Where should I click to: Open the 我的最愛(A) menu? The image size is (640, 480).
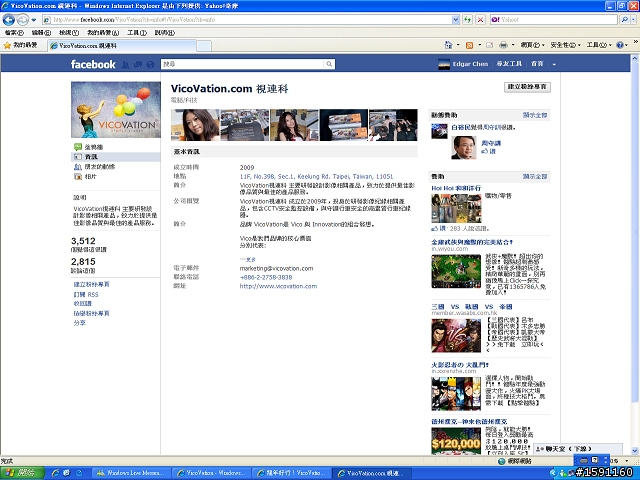(103, 33)
